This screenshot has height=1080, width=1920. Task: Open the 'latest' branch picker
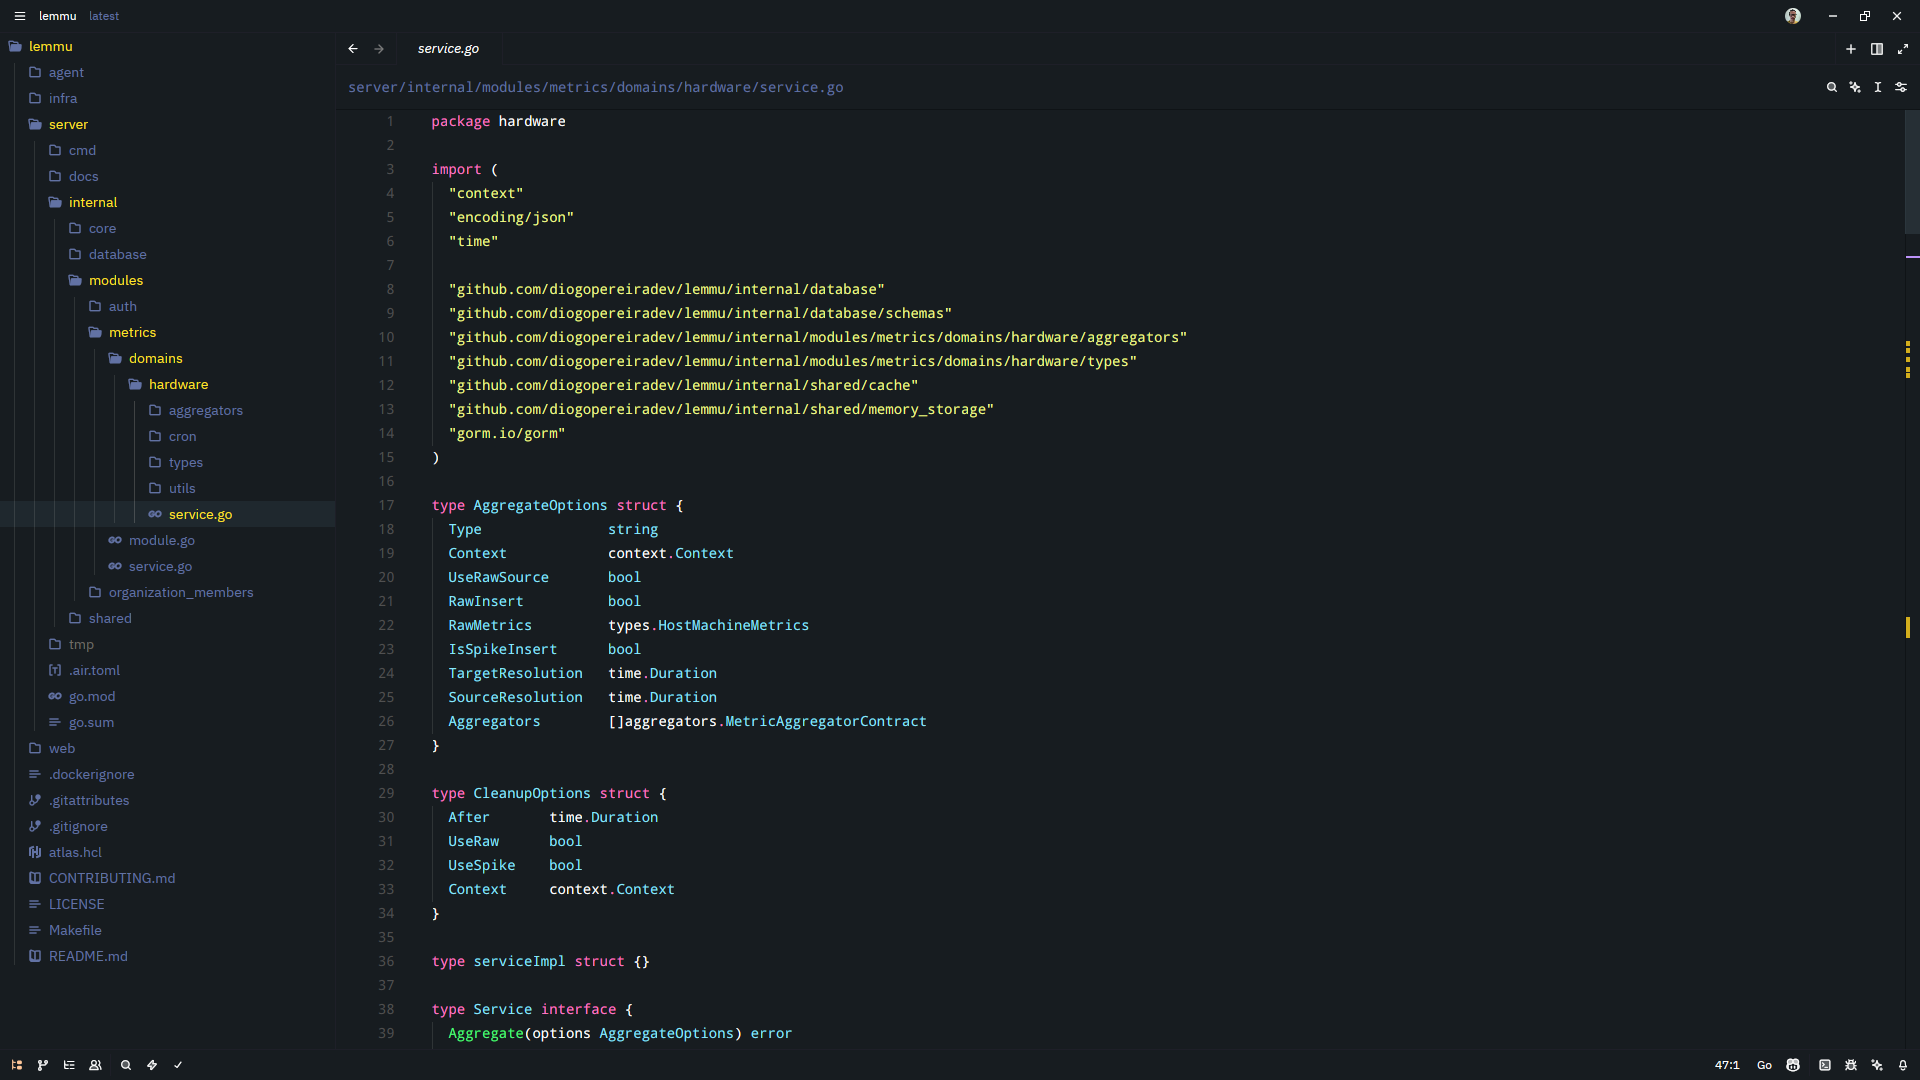click(x=104, y=16)
